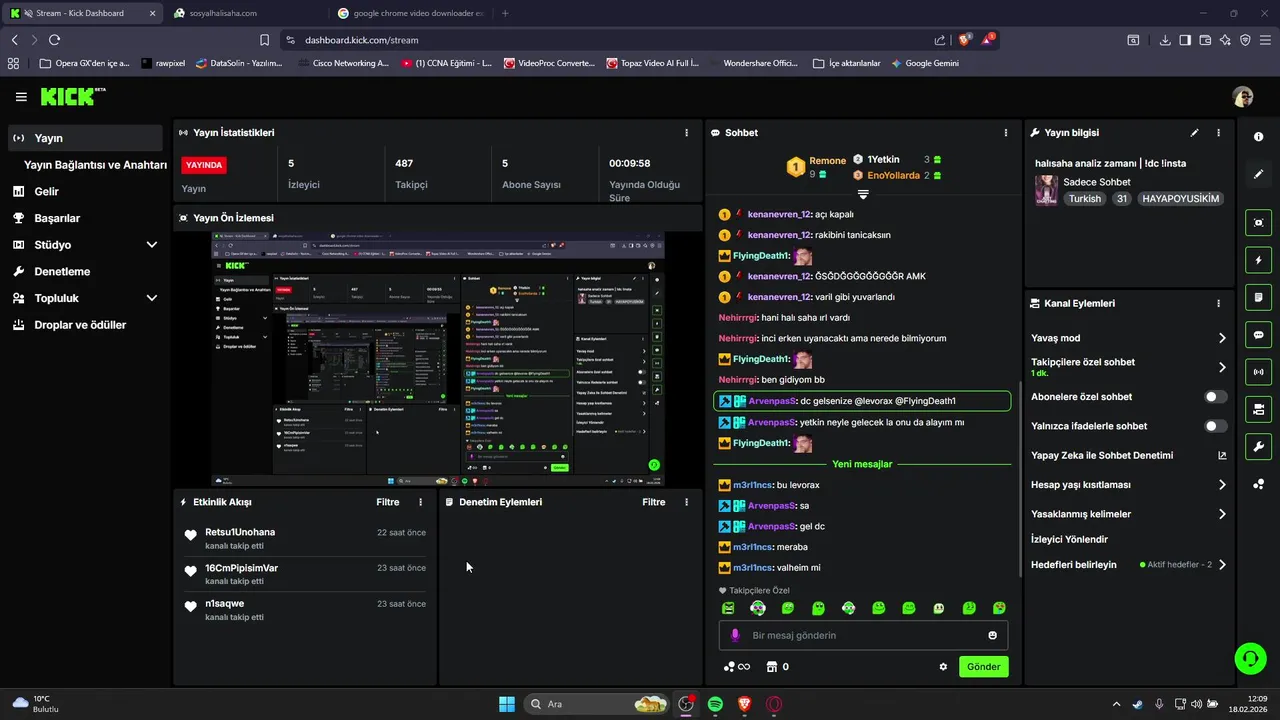This screenshot has width=1280, height=720.
Task: Collapse the pinned leaderboard chevron in chat
Action: click(863, 195)
